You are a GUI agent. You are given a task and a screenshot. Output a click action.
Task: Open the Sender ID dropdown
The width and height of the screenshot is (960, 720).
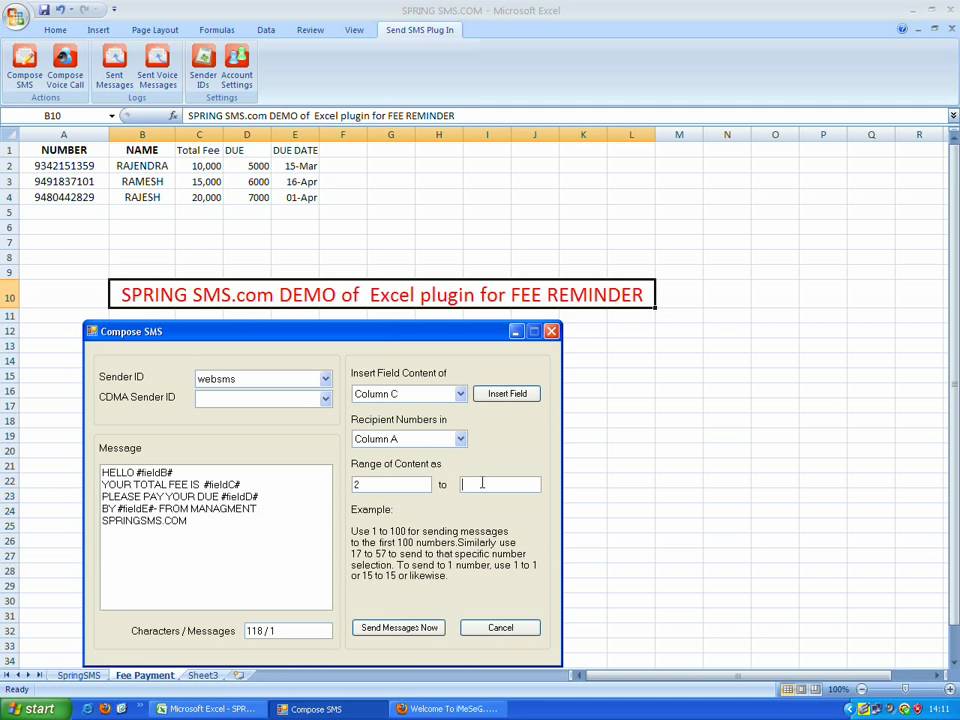point(326,379)
